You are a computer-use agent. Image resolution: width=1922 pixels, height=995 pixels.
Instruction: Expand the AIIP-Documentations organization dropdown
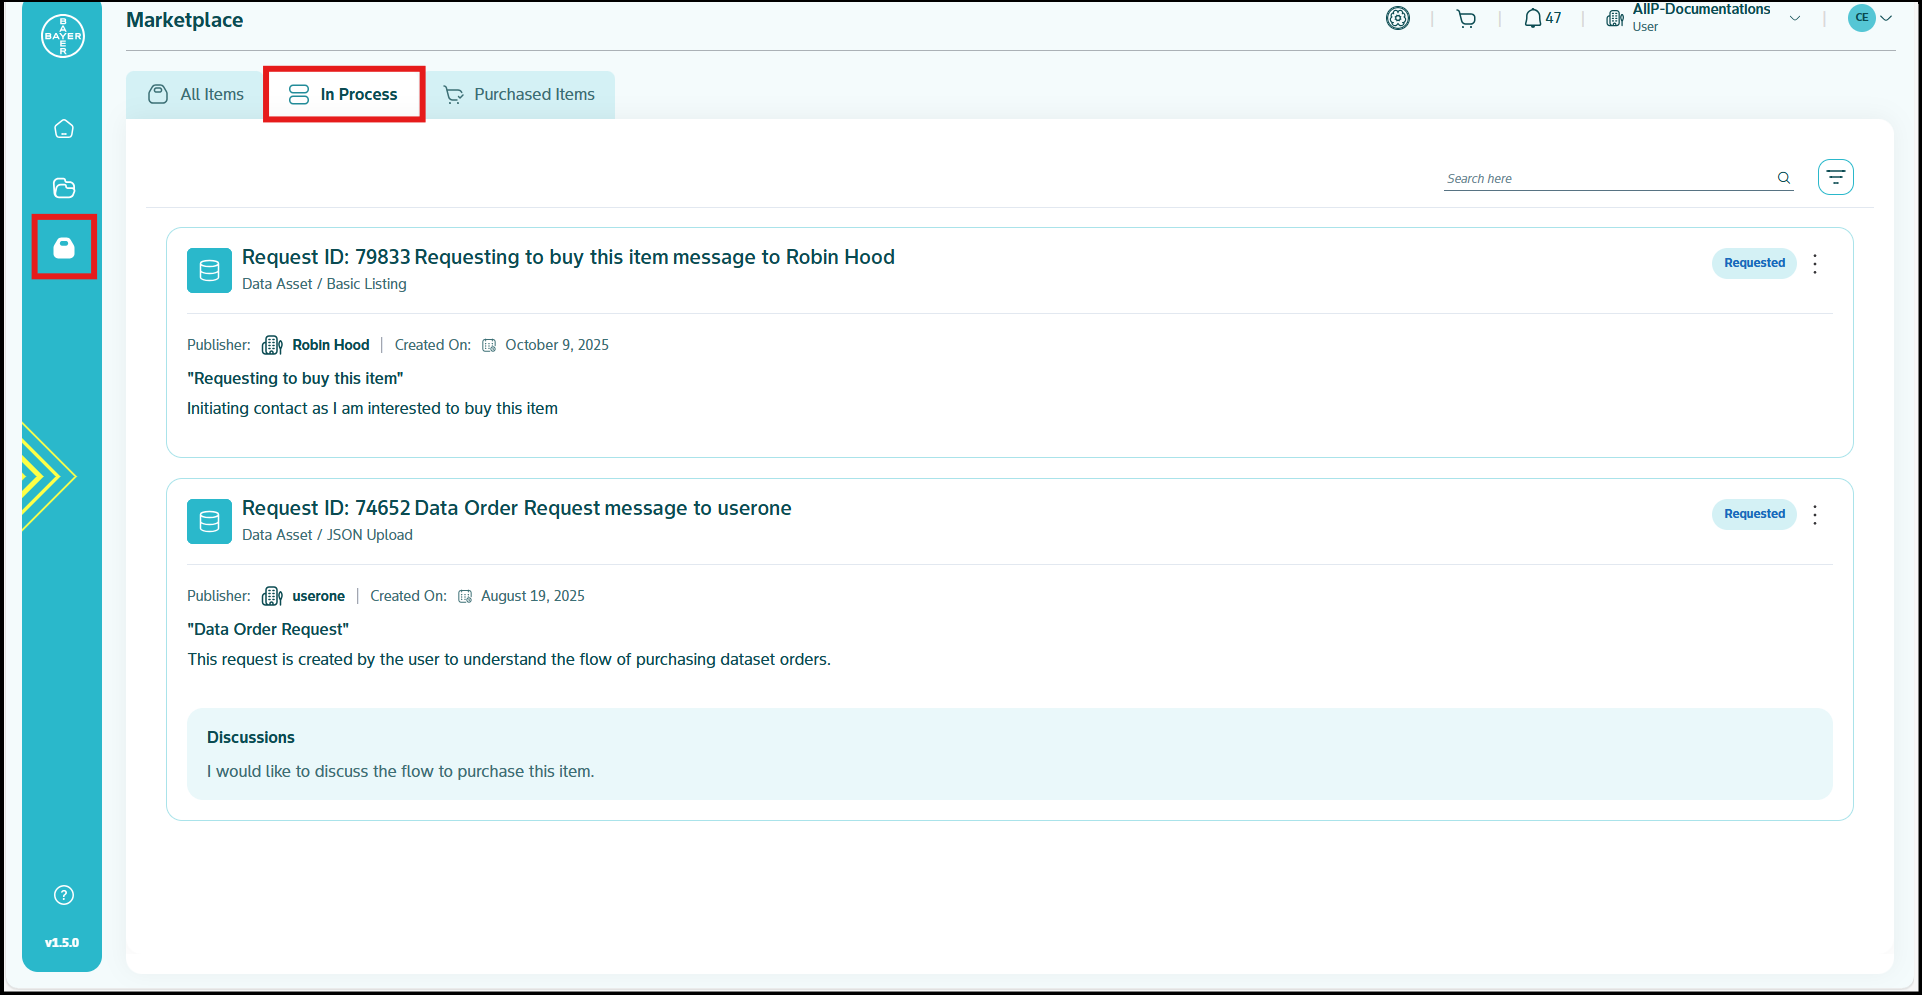[x=1795, y=18]
